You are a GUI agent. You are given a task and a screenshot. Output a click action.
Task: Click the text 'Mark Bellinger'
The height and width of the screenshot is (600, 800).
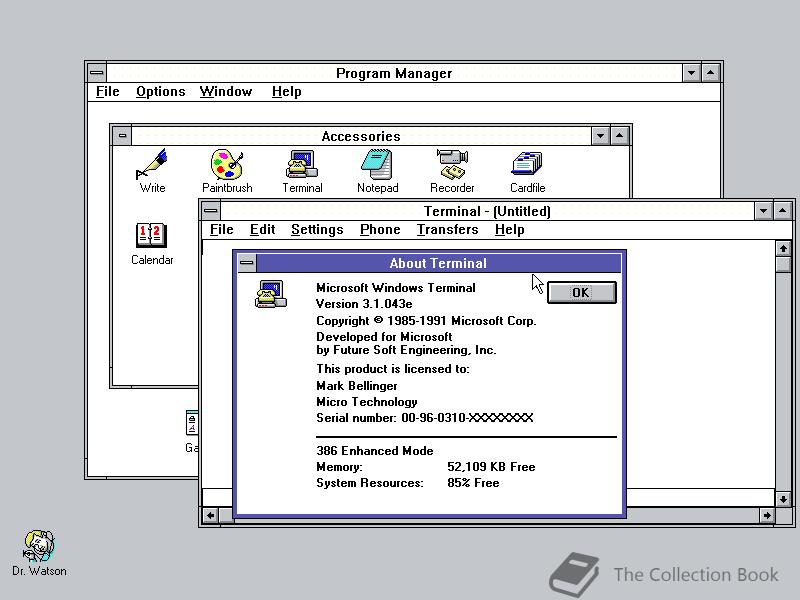(357, 386)
